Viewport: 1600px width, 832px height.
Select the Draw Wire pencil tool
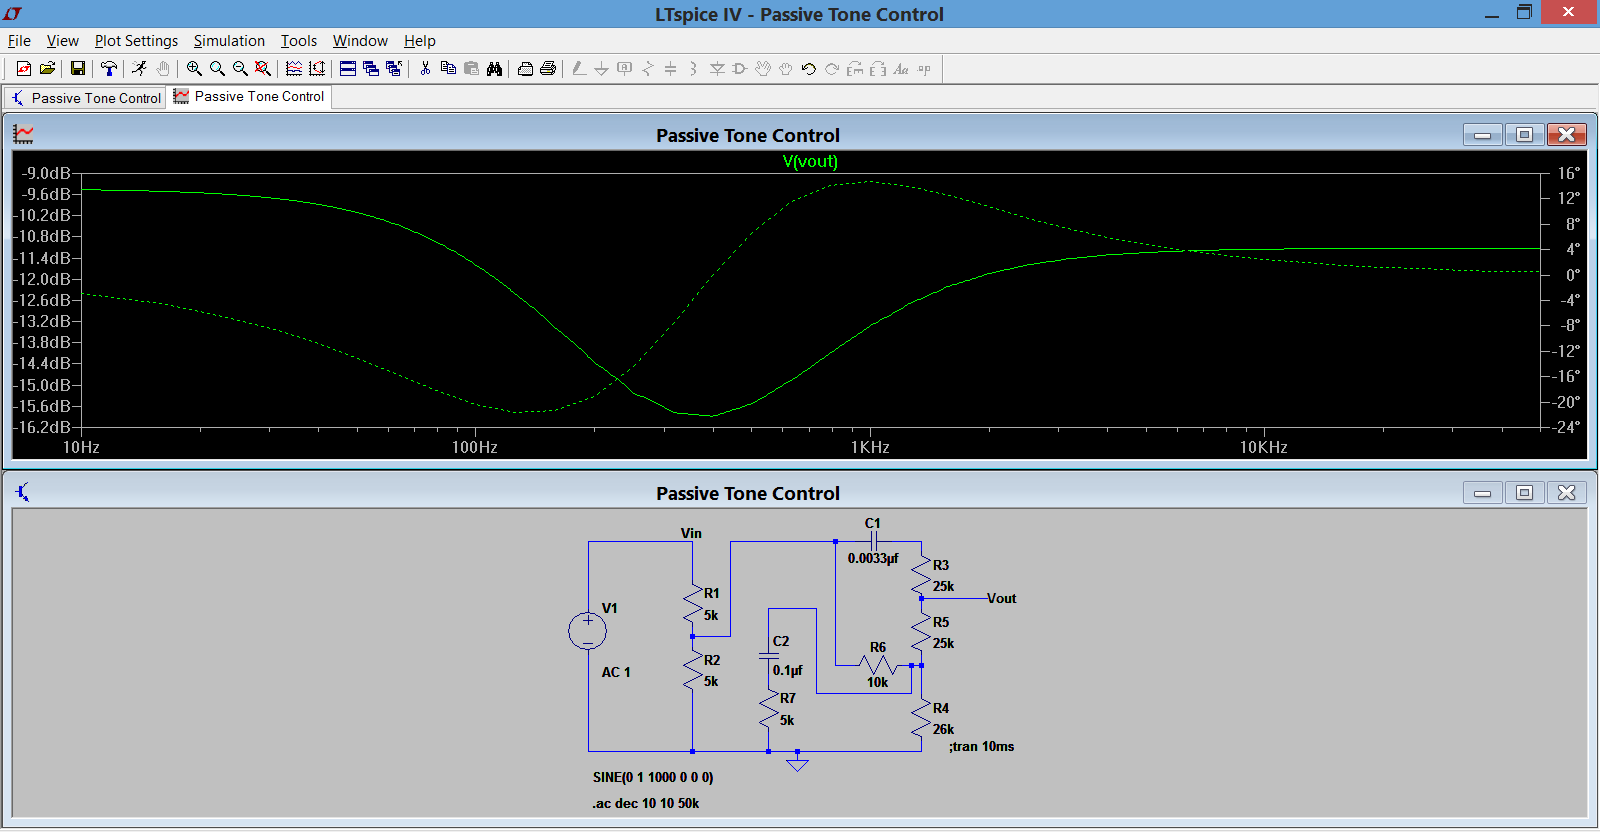(579, 69)
